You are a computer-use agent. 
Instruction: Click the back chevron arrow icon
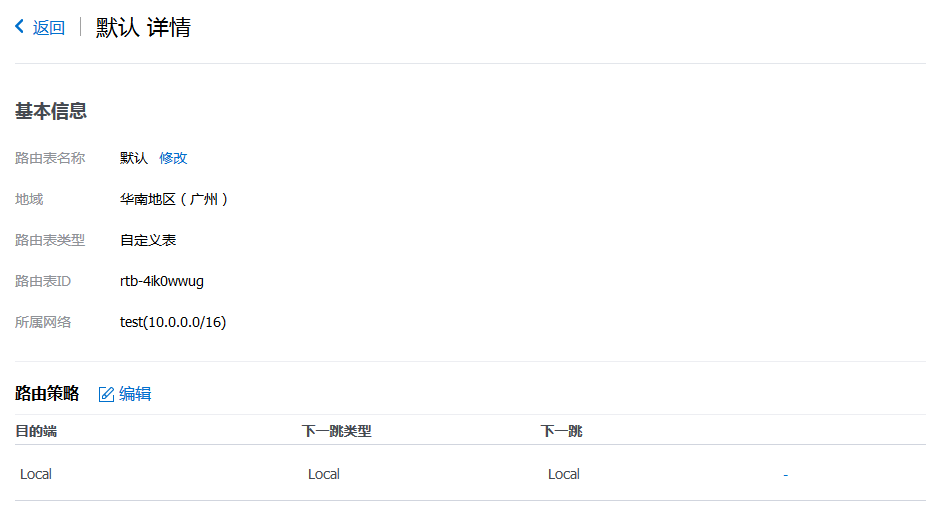(x=20, y=27)
